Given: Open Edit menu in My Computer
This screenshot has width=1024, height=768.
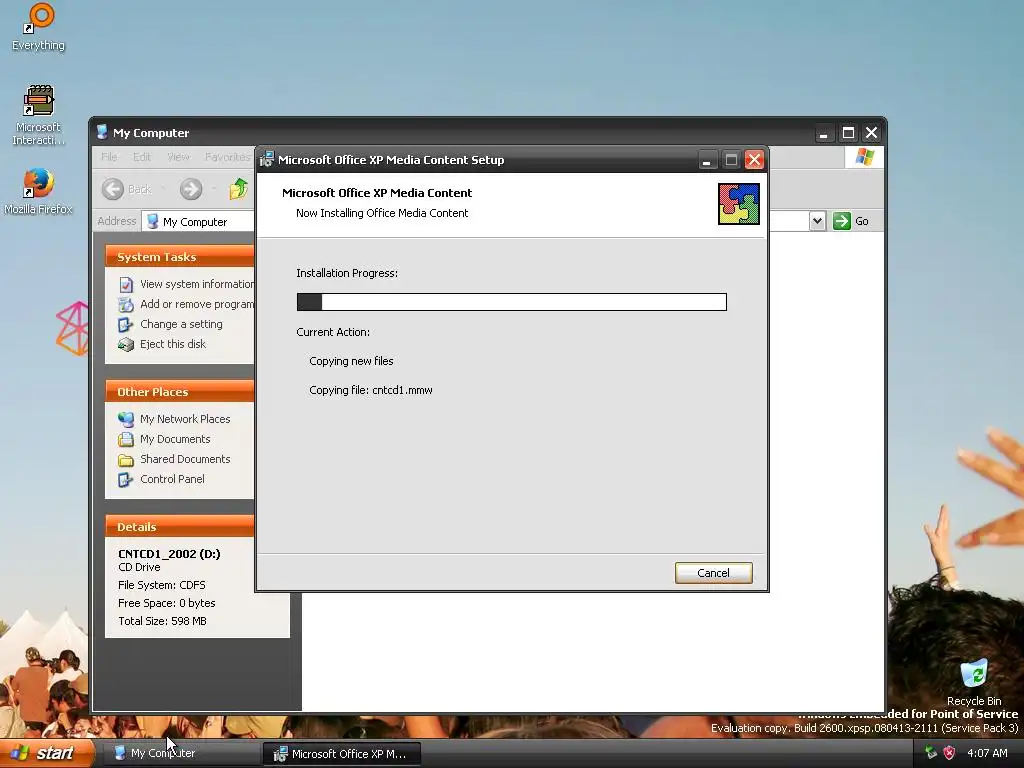Looking at the screenshot, I should 142,157.
